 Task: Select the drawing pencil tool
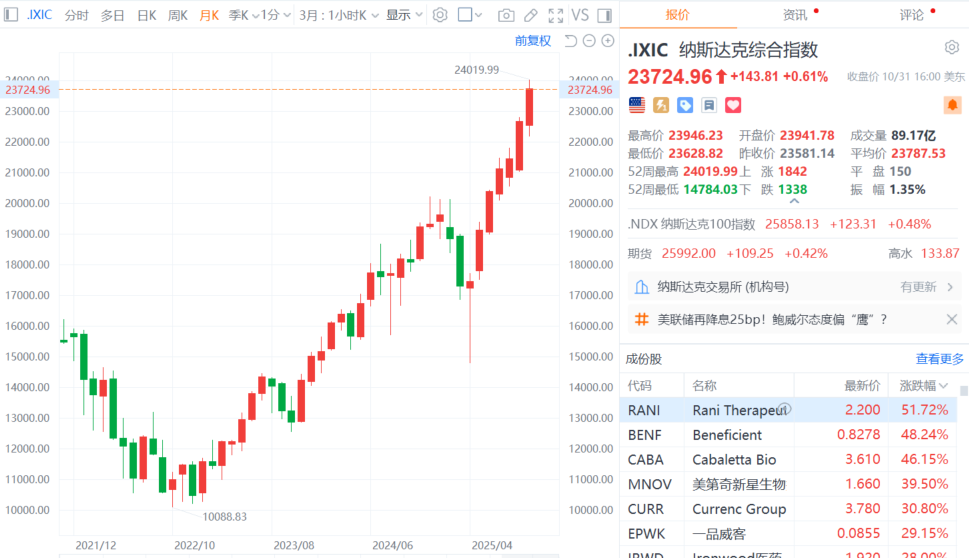(x=530, y=15)
